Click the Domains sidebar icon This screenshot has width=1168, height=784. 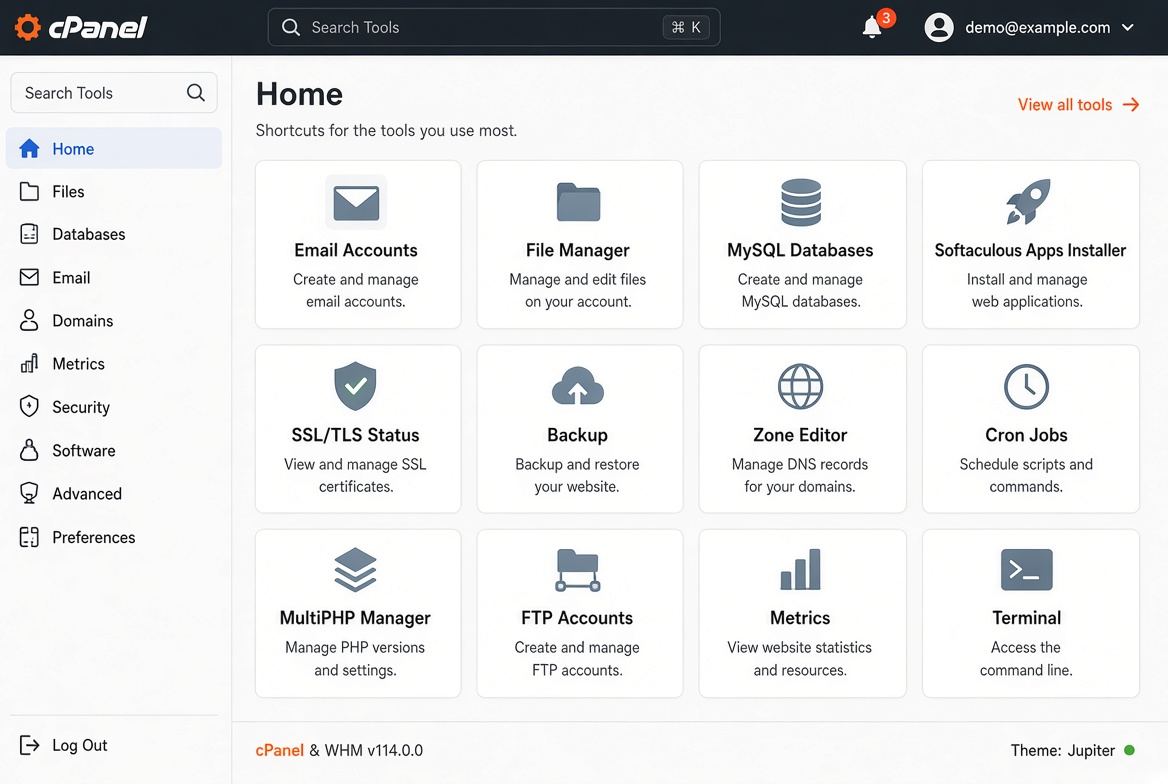[29, 320]
